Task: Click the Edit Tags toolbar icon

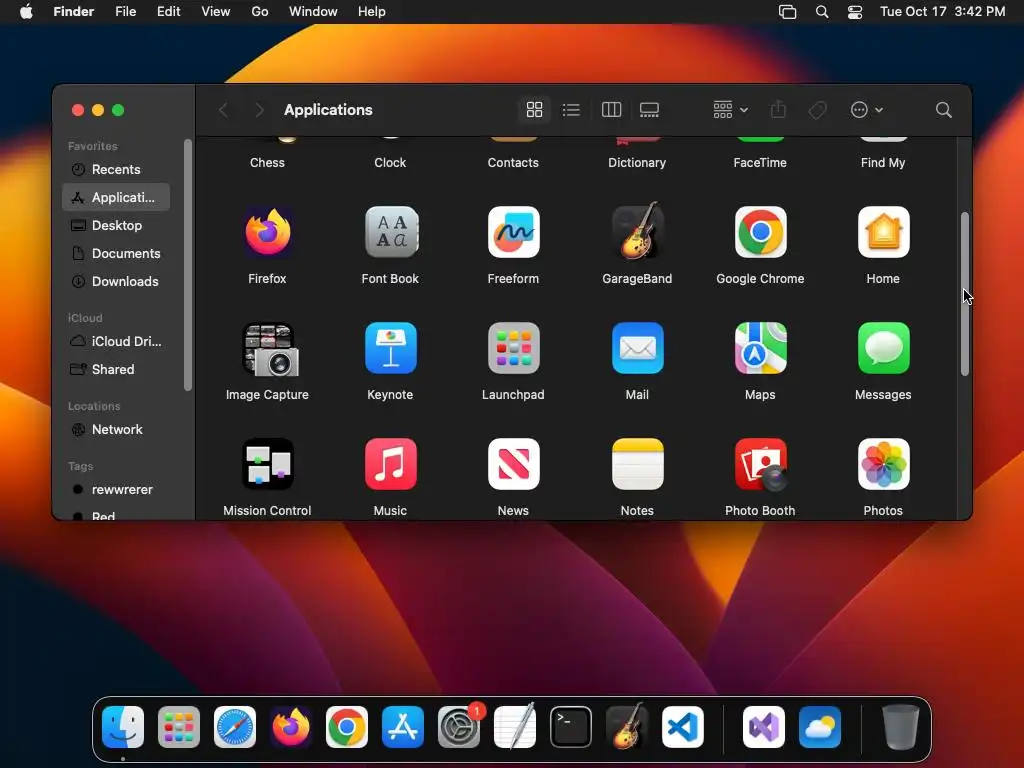Action: click(817, 110)
